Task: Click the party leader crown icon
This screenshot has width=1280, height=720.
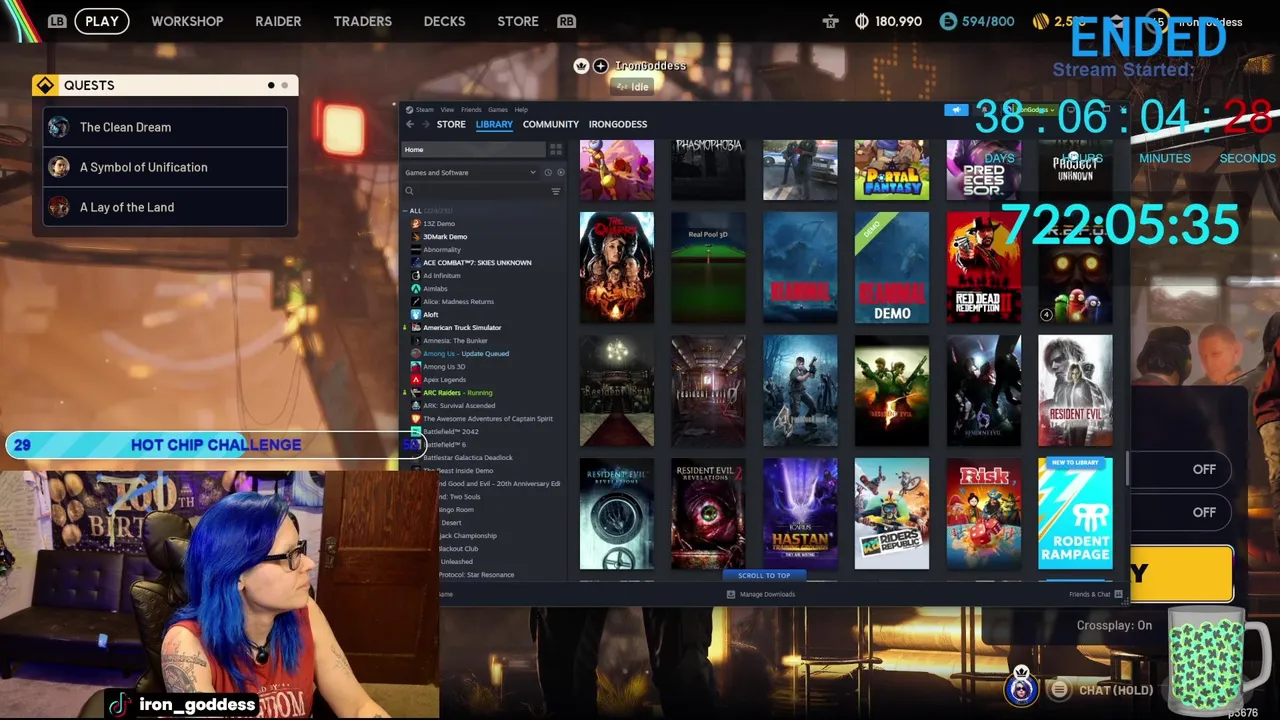Action: [581, 66]
